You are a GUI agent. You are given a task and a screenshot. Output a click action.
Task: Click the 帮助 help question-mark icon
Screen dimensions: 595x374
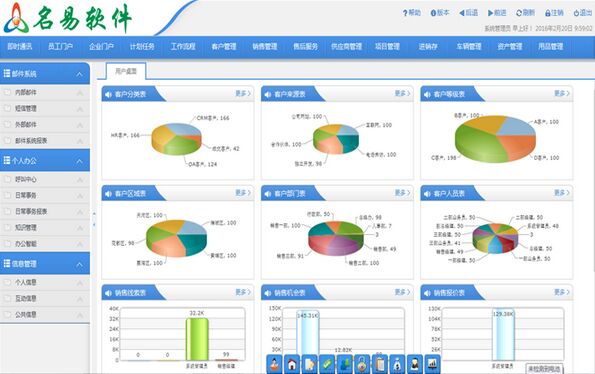tap(405, 13)
